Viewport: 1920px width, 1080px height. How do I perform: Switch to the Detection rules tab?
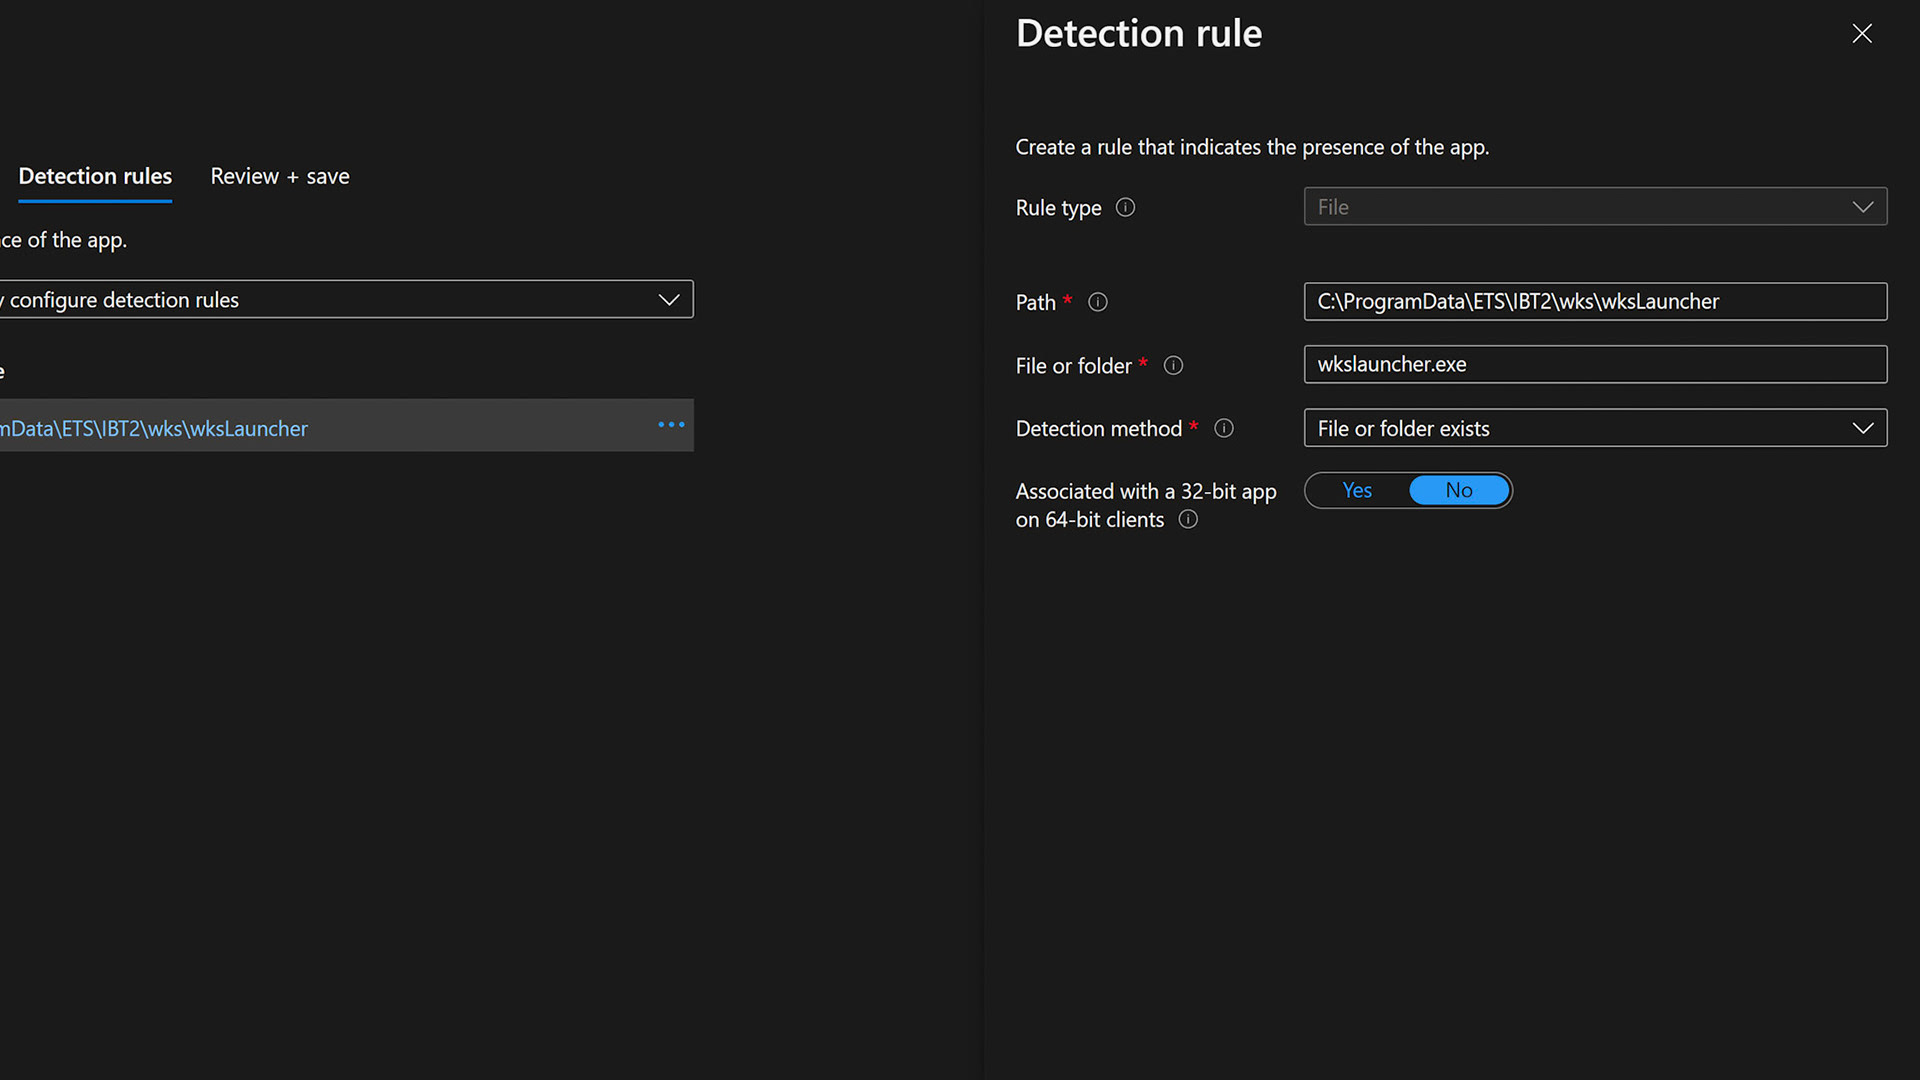[95, 176]
